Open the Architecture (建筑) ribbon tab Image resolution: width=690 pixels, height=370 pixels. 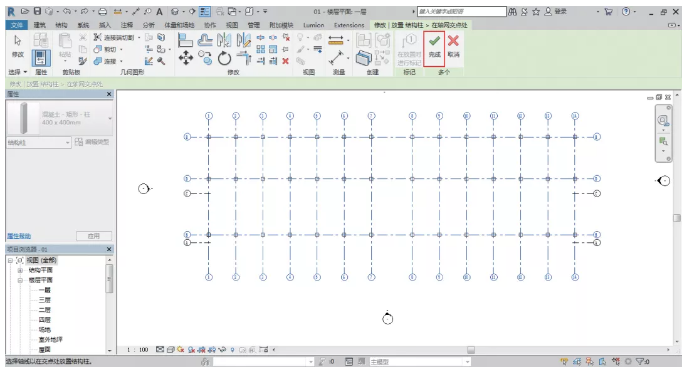click(39, 25)
